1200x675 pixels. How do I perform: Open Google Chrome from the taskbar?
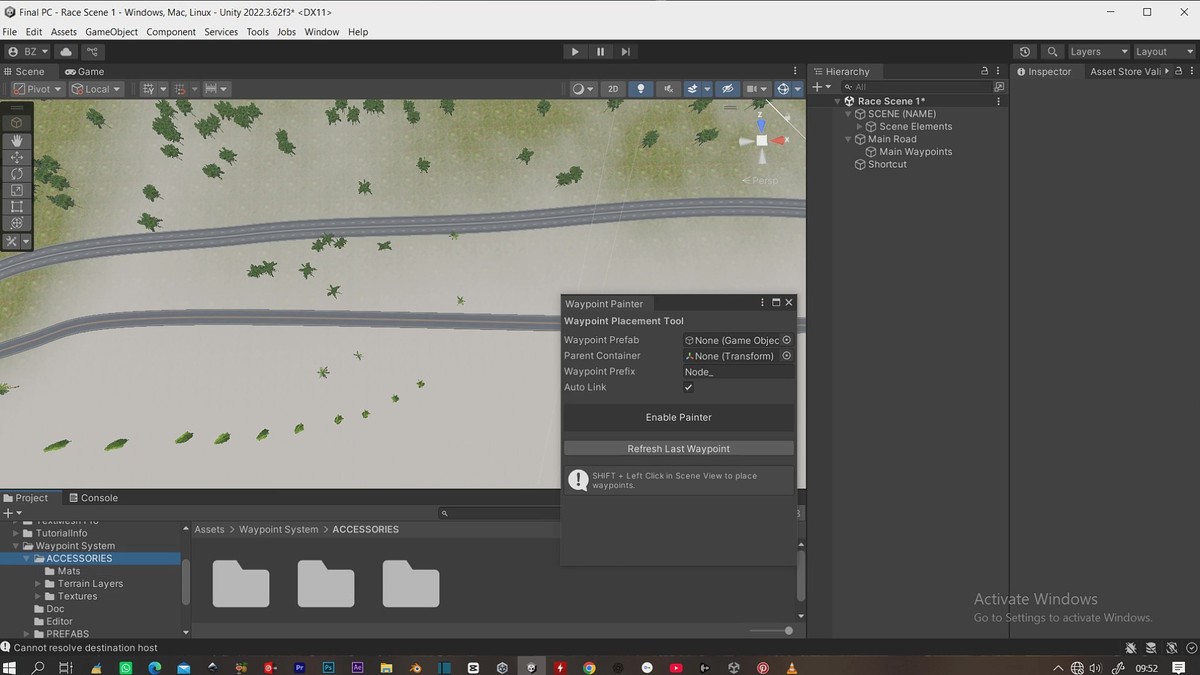589,667
